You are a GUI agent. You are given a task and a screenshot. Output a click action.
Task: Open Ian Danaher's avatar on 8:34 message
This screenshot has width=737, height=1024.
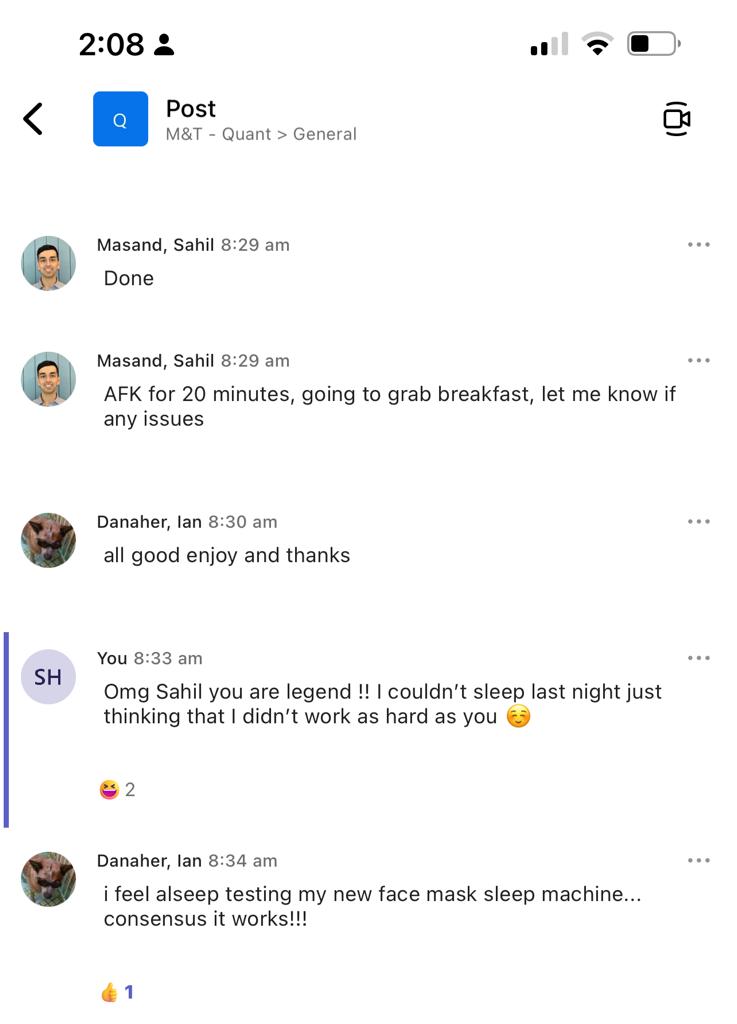pos(48,879)
